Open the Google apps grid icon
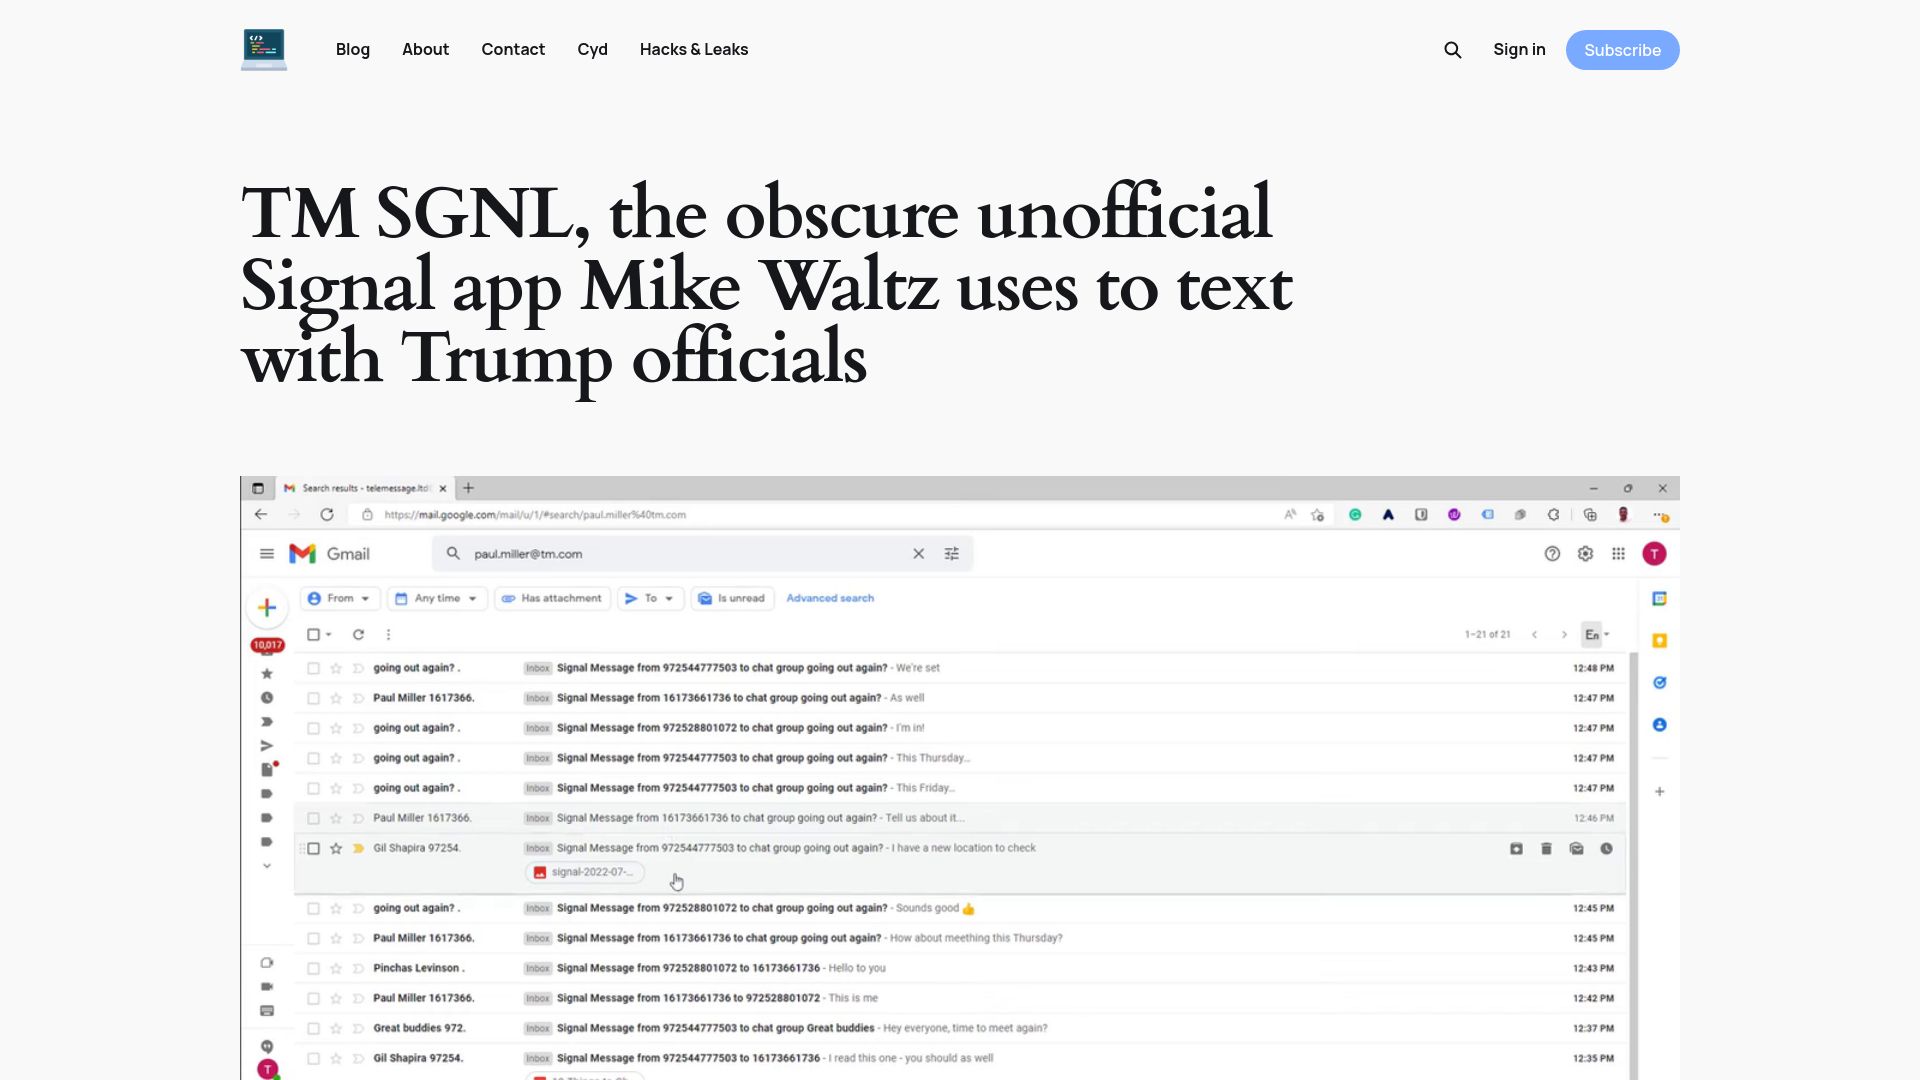This screenshot has height=1080, width=1920. 1618,554
